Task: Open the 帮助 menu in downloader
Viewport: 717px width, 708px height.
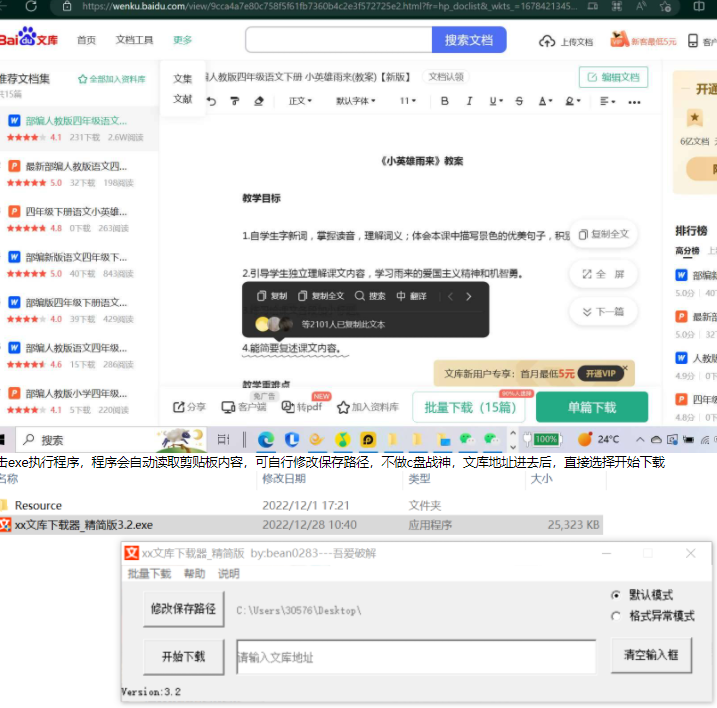Action: 194,574
